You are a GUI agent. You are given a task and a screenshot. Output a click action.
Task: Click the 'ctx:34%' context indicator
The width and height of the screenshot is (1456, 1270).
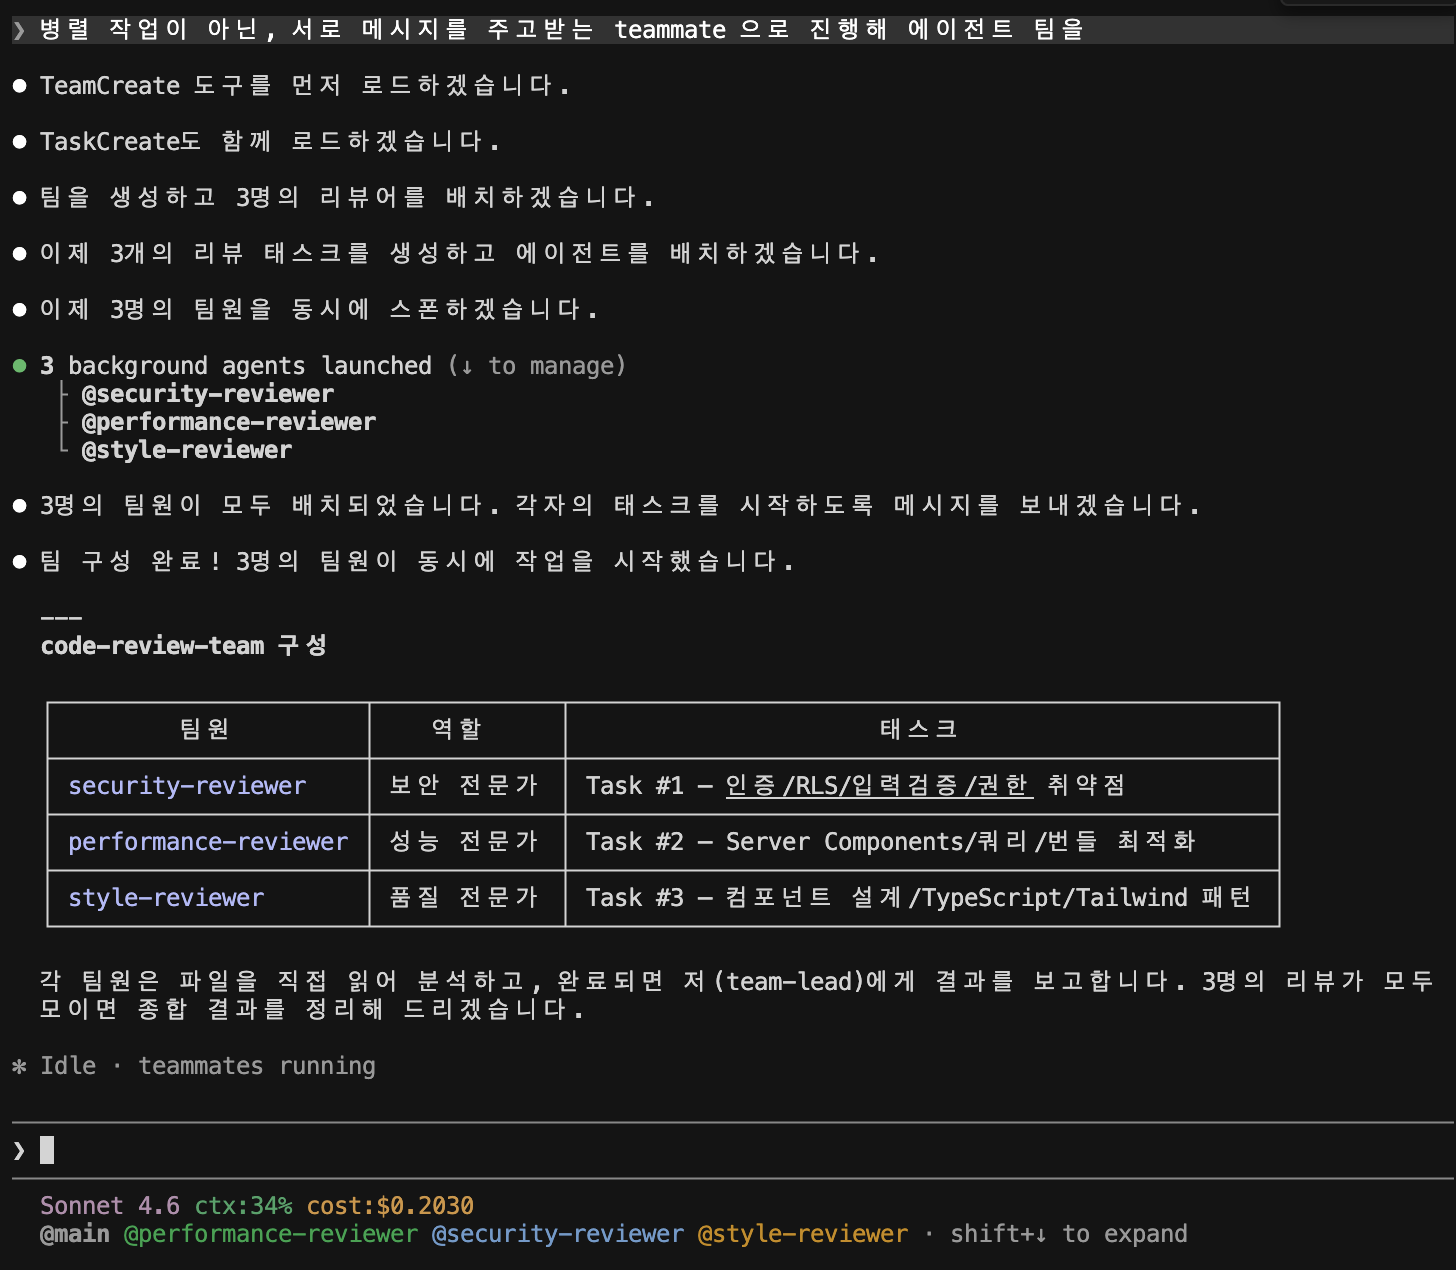(x=243, y=1206)
